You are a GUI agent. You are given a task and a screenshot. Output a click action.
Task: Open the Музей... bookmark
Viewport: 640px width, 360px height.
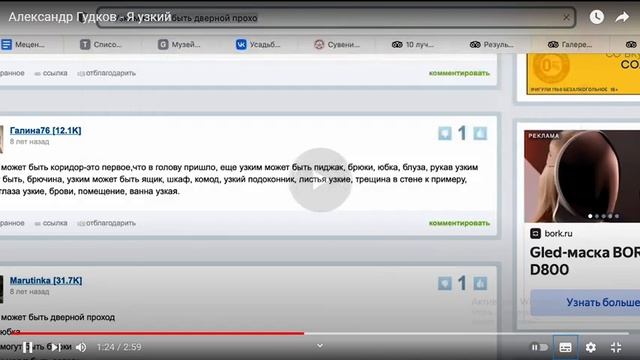pyautogui.click(x=179, y=44)
